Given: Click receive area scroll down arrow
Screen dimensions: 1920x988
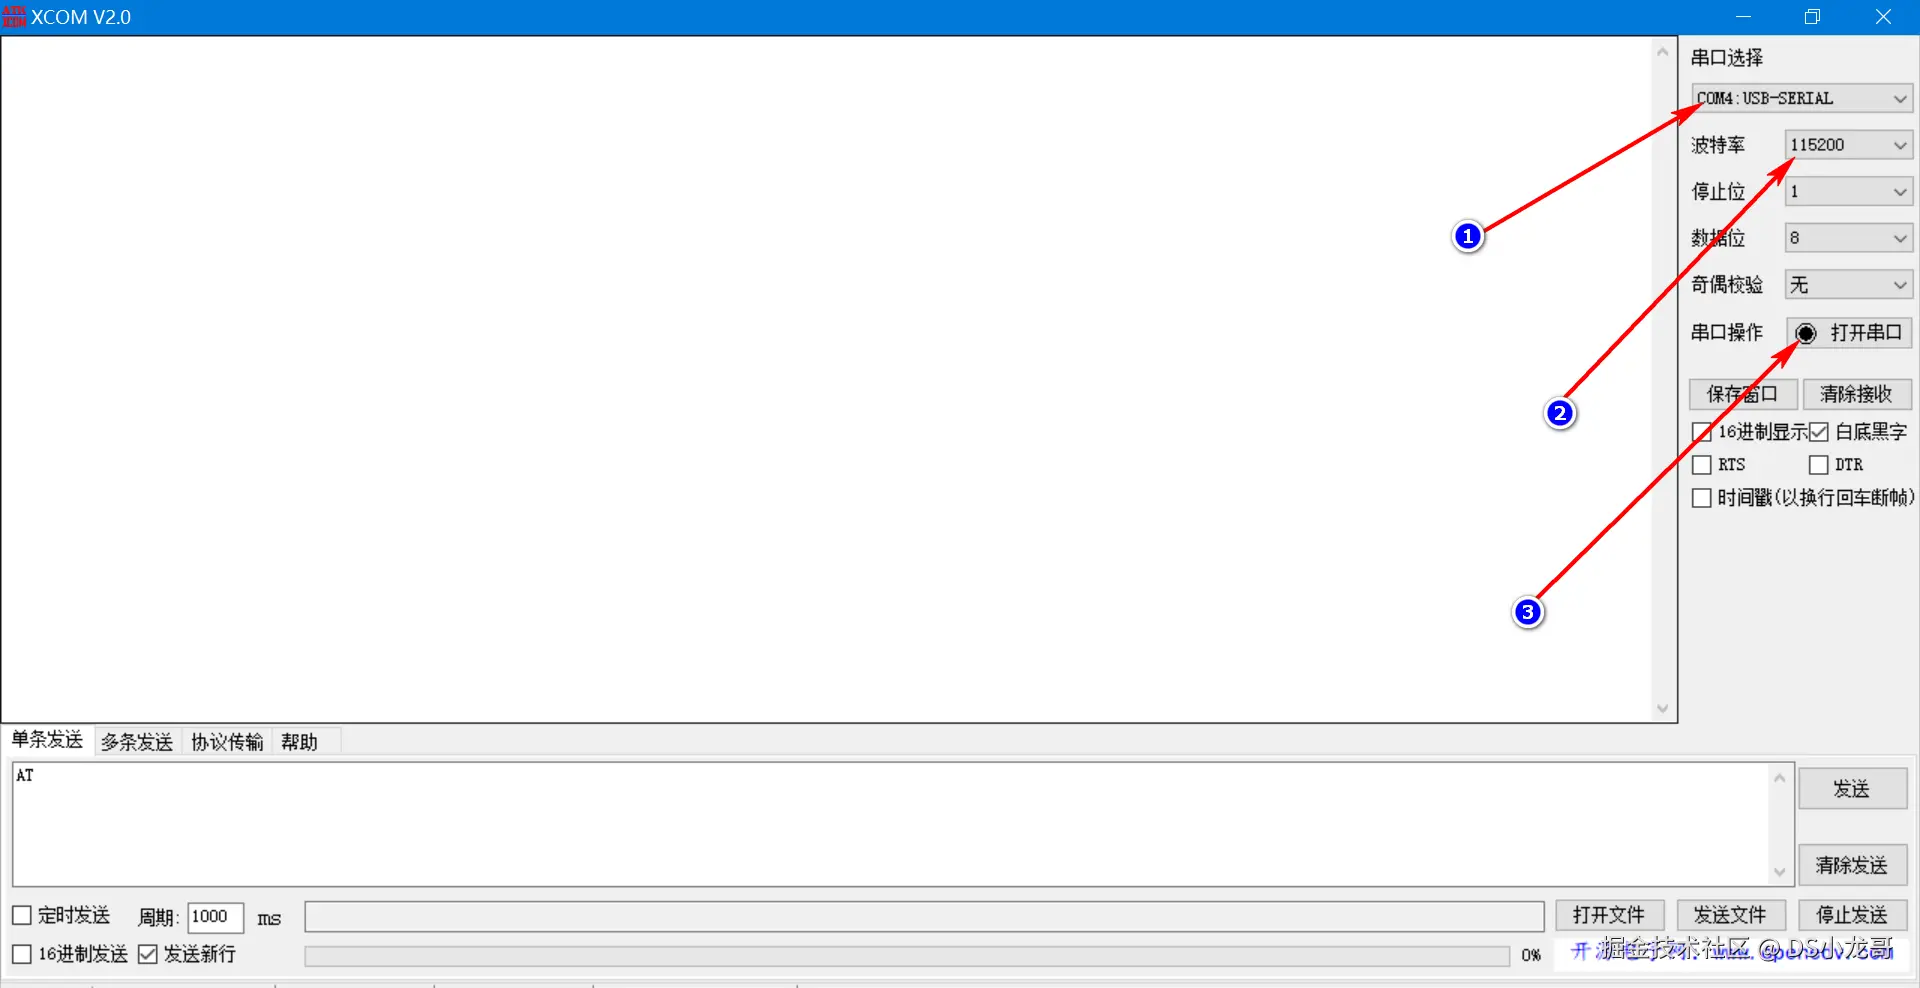Looking at the screenshot, I should click(1662, 709).
